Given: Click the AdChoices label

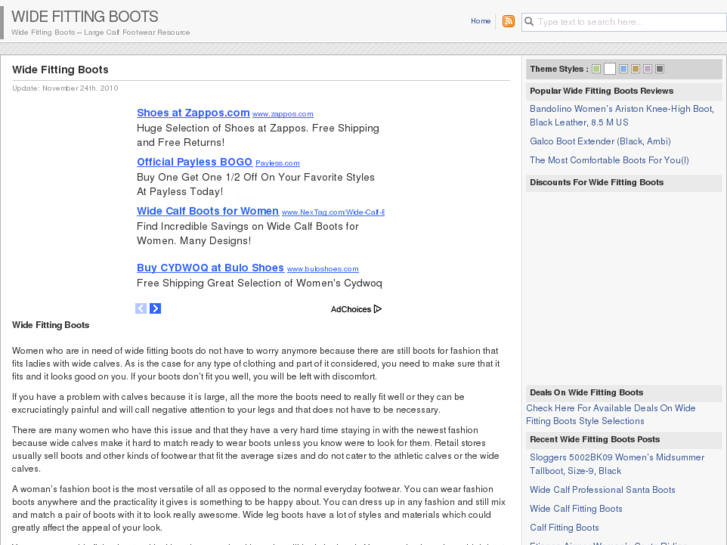Looking at the screenshot, I should pos(351,309).
